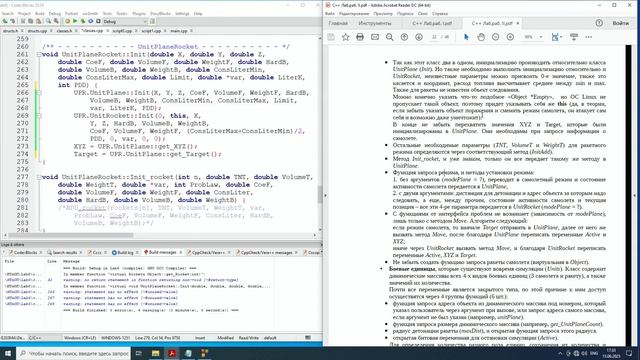
Task: Click the Paste clipboard icon in Code::Blocks
Action: [x=38, y=21]
